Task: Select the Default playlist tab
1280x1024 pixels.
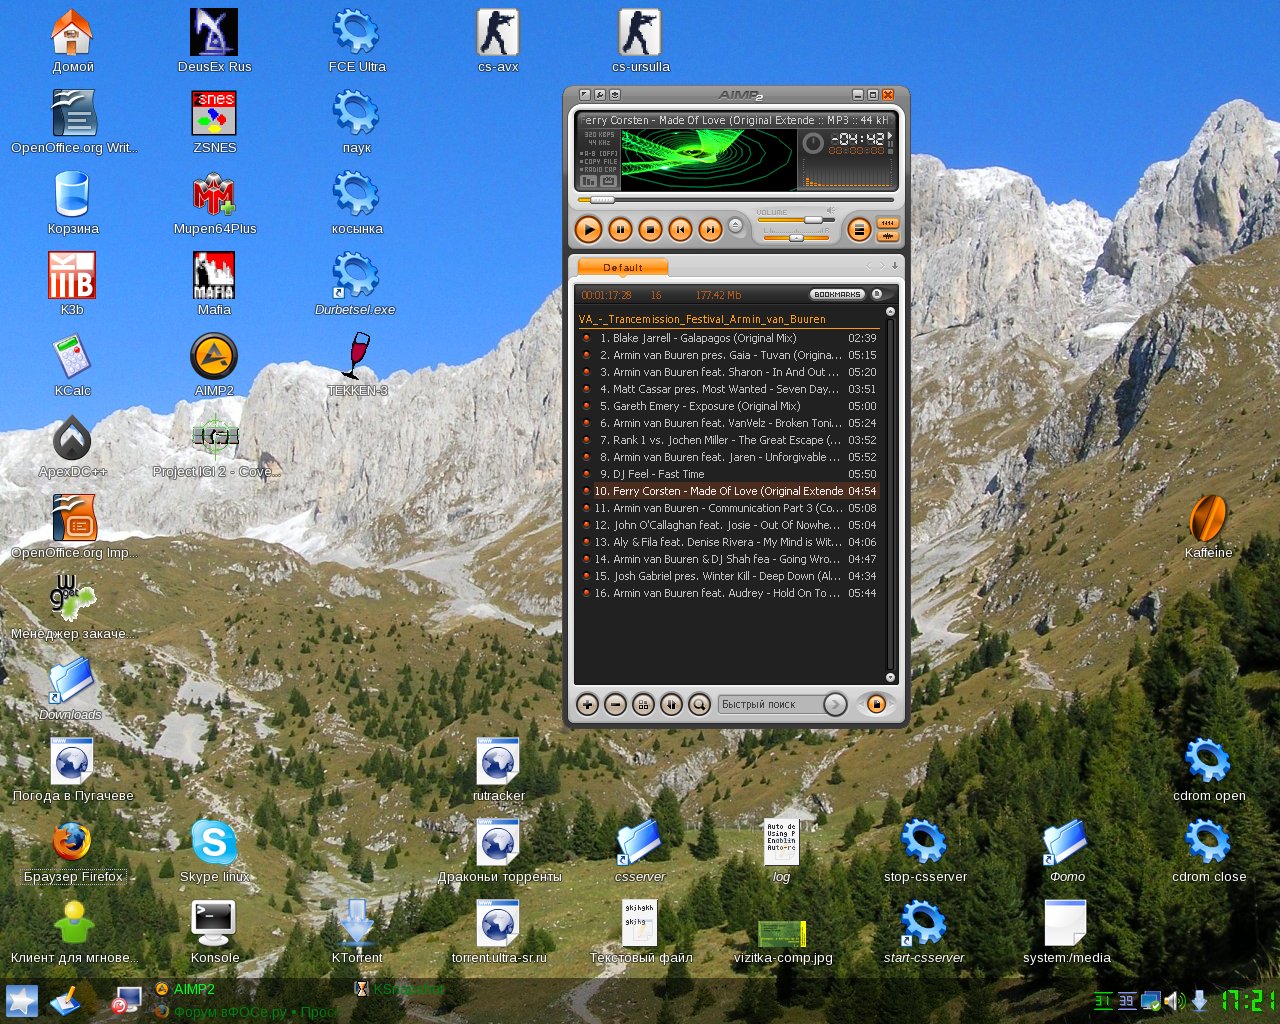Action: coord(622,267)
